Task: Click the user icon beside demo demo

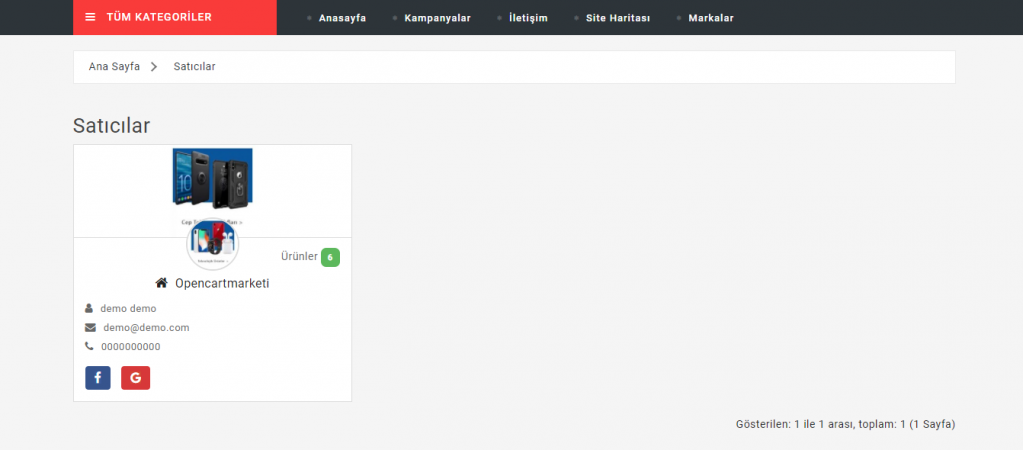Action: (89, 308)
